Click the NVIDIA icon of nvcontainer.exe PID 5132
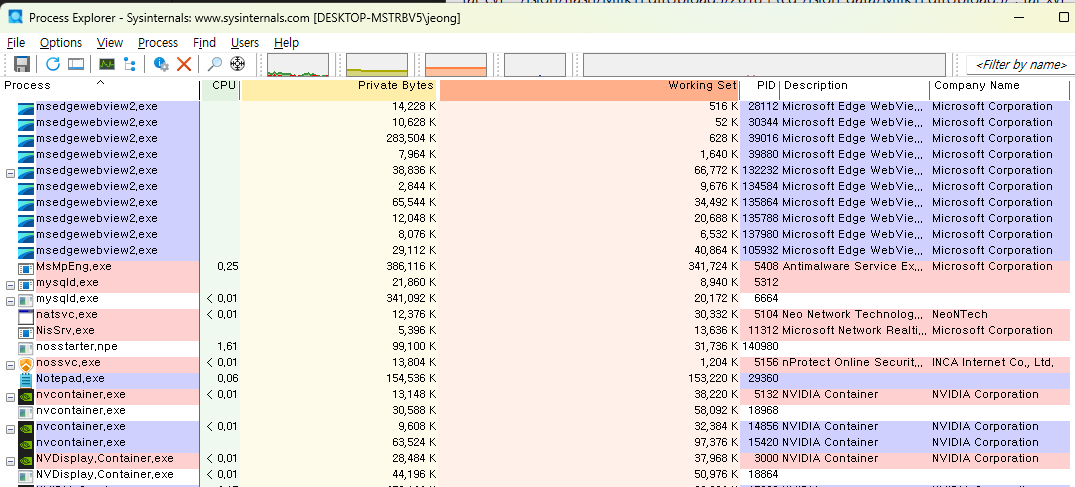The image size is (1075, 487). pos(25,394)
